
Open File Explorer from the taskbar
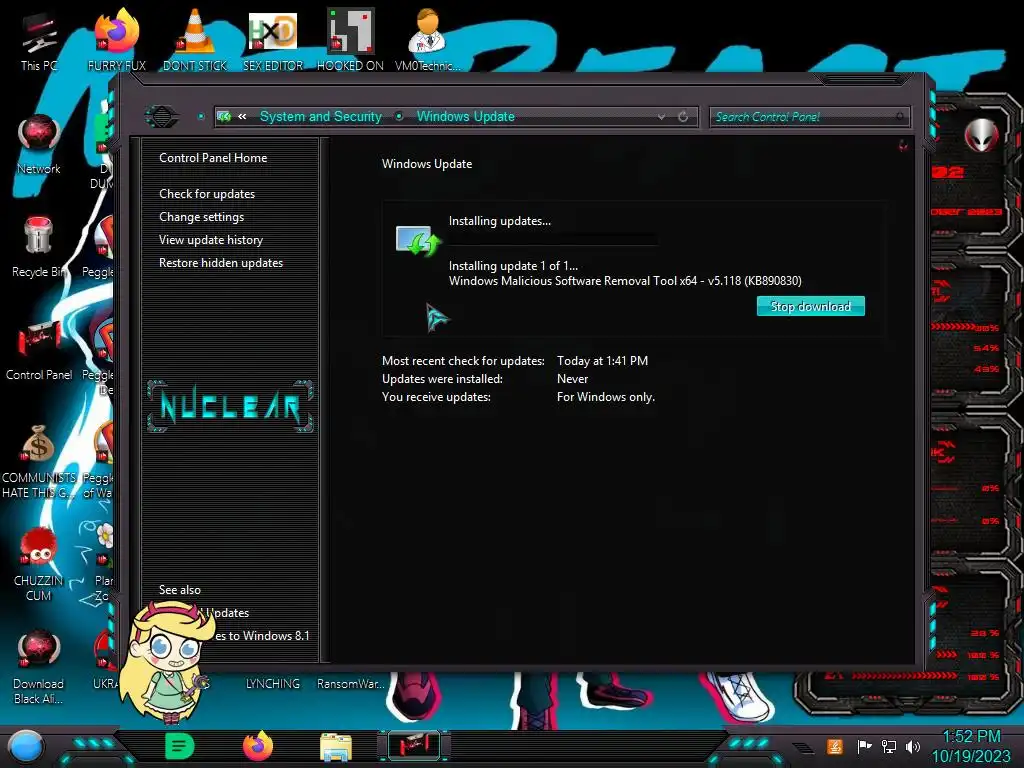tap(336, 747)
